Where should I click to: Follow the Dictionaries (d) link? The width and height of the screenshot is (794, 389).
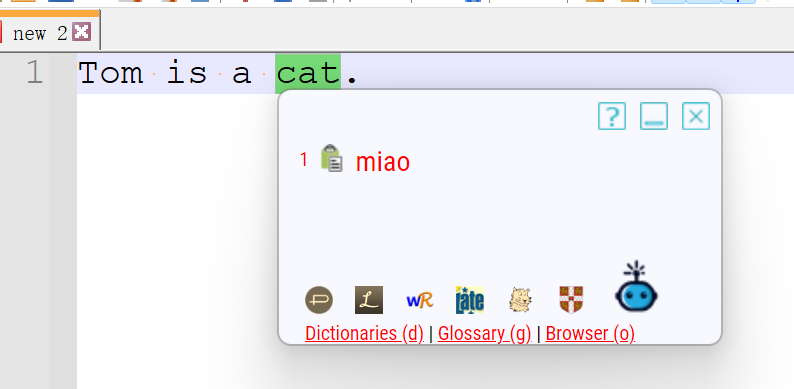[x=364, y=333]
